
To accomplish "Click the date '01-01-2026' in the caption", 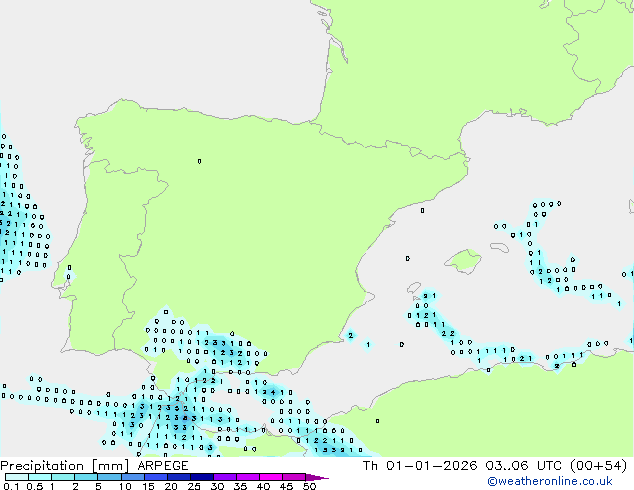I will point(431,466).
